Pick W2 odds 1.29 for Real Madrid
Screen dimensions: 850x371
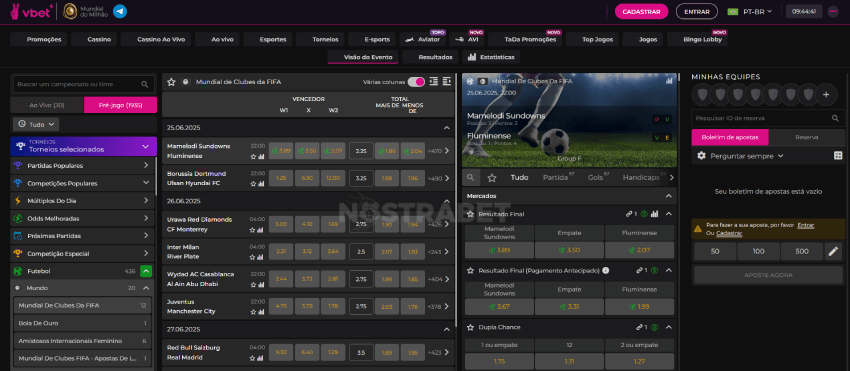[x=333, y=352]
